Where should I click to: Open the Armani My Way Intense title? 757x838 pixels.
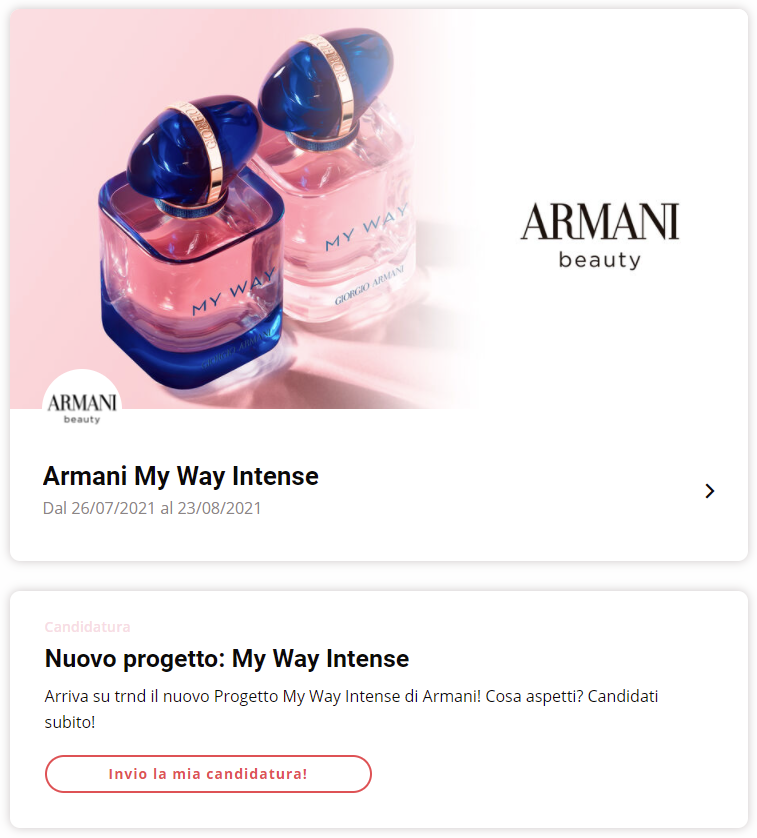coord(181,476)
